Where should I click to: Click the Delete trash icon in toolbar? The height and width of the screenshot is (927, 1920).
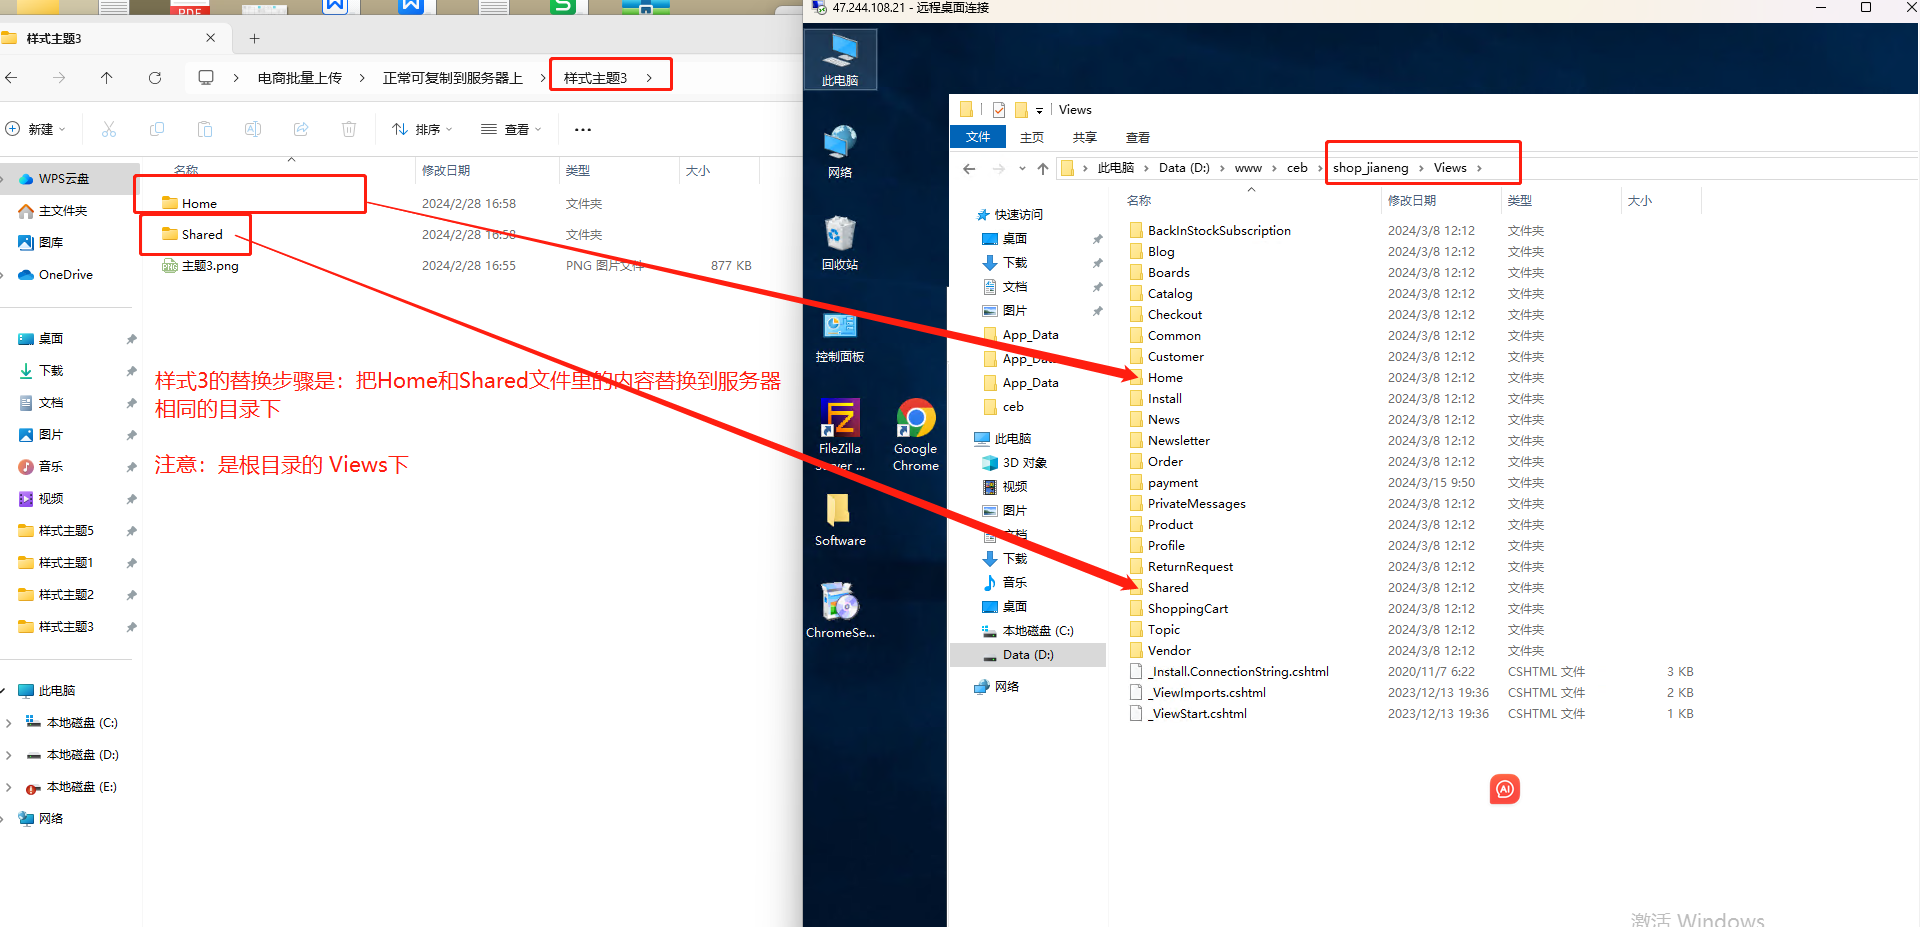349,129
